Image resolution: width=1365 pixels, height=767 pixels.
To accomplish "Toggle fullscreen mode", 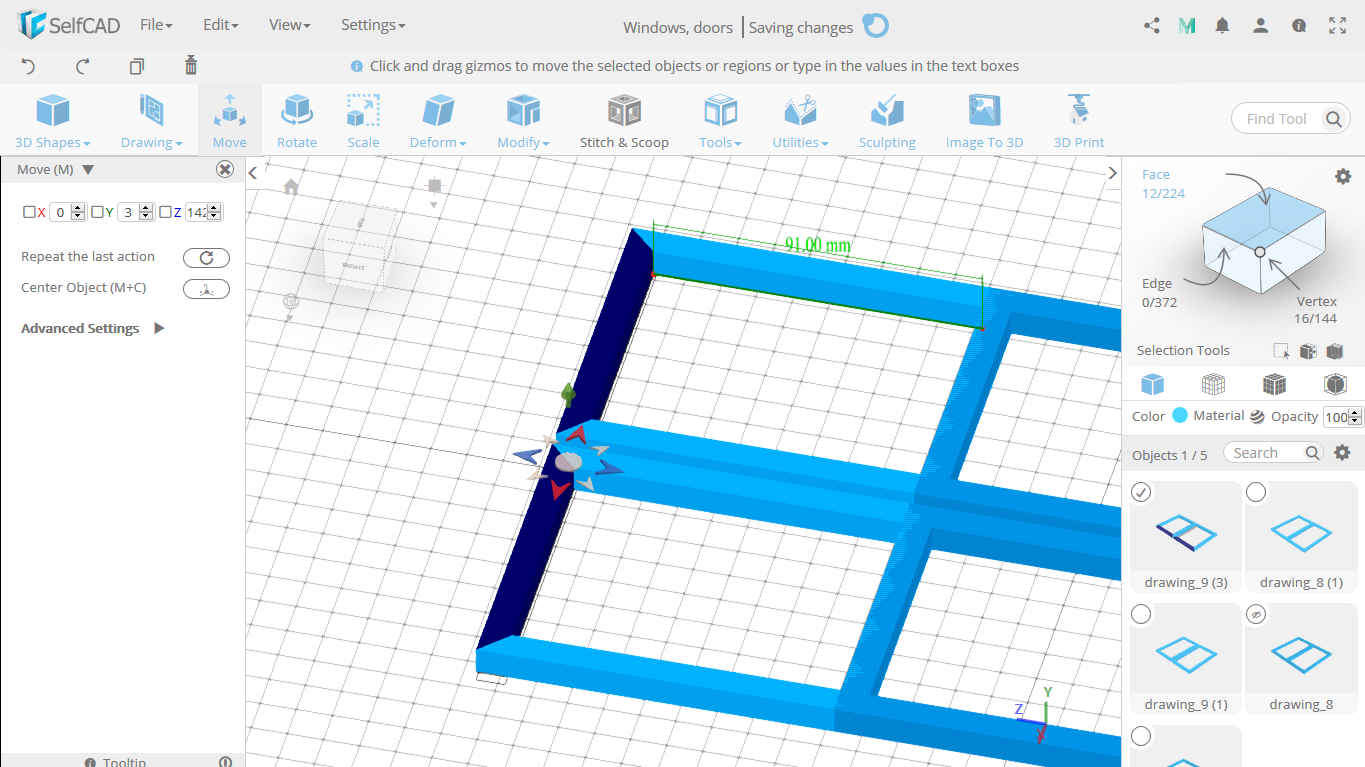I will point(1338,26).
